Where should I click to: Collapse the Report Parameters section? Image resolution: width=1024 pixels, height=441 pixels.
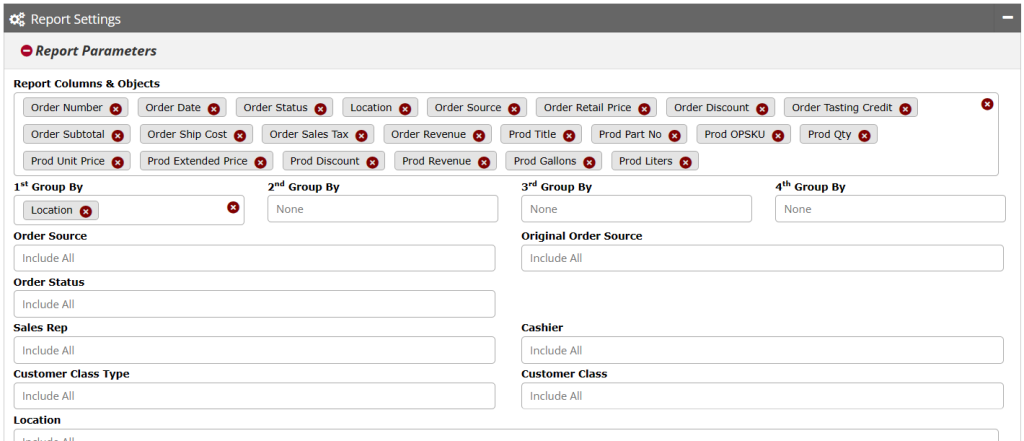(x=26, y=51)
